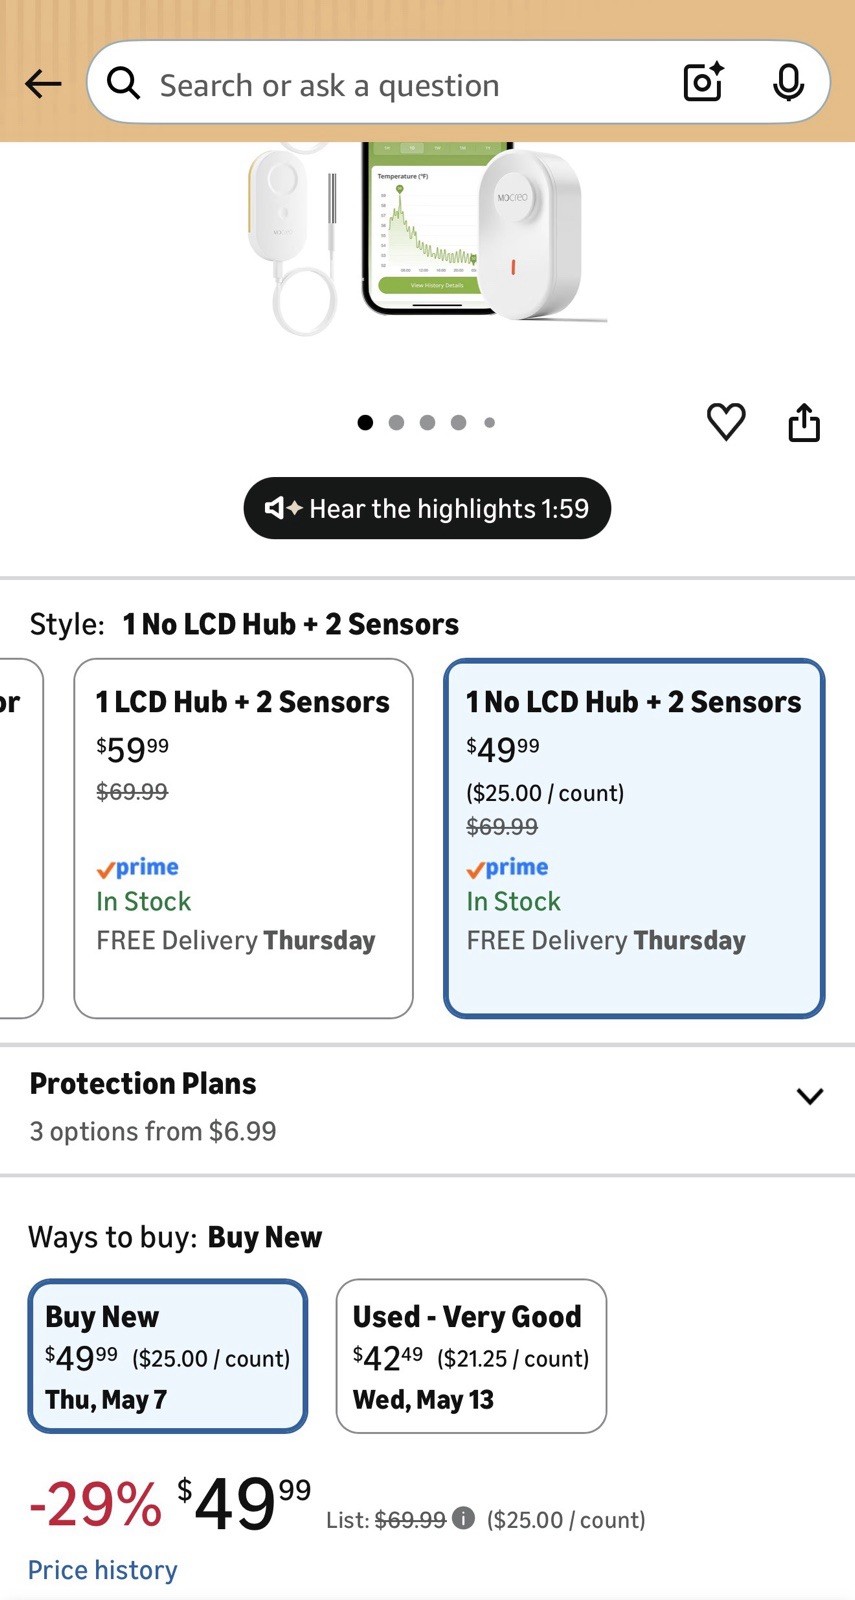Expand the Protection Plans chevron
855x1600 pixels.
(x=809, y=1096)
